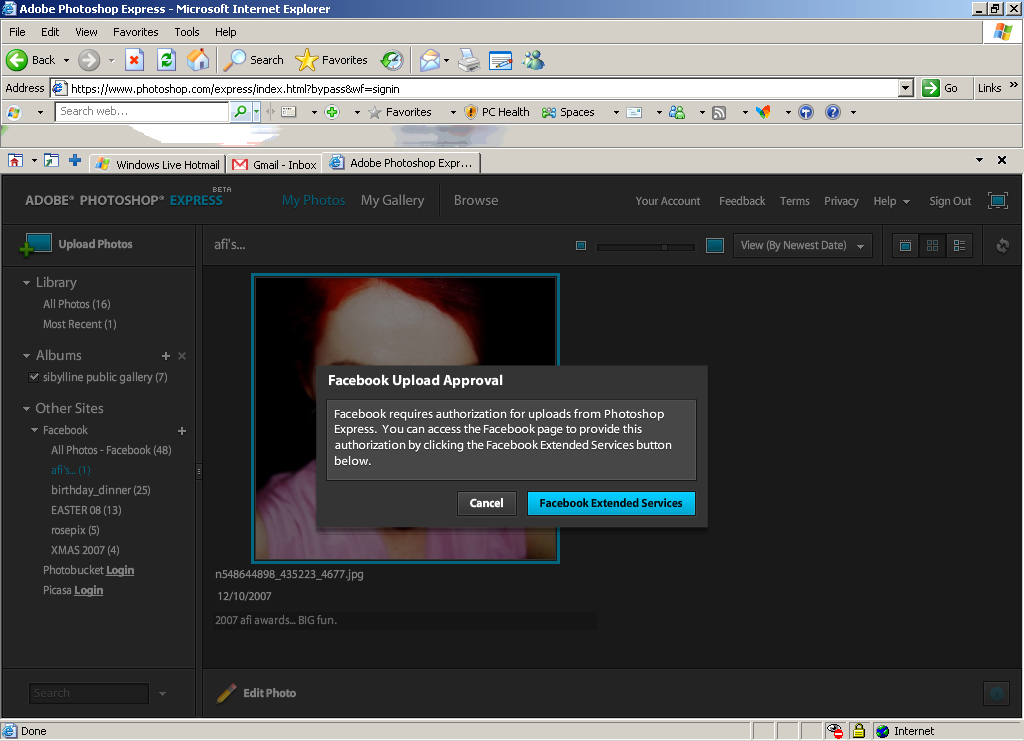The height and width of the screenshot is (741, 1024).
Task: Go to the Home page via the house icon
Action: [198, 60]
